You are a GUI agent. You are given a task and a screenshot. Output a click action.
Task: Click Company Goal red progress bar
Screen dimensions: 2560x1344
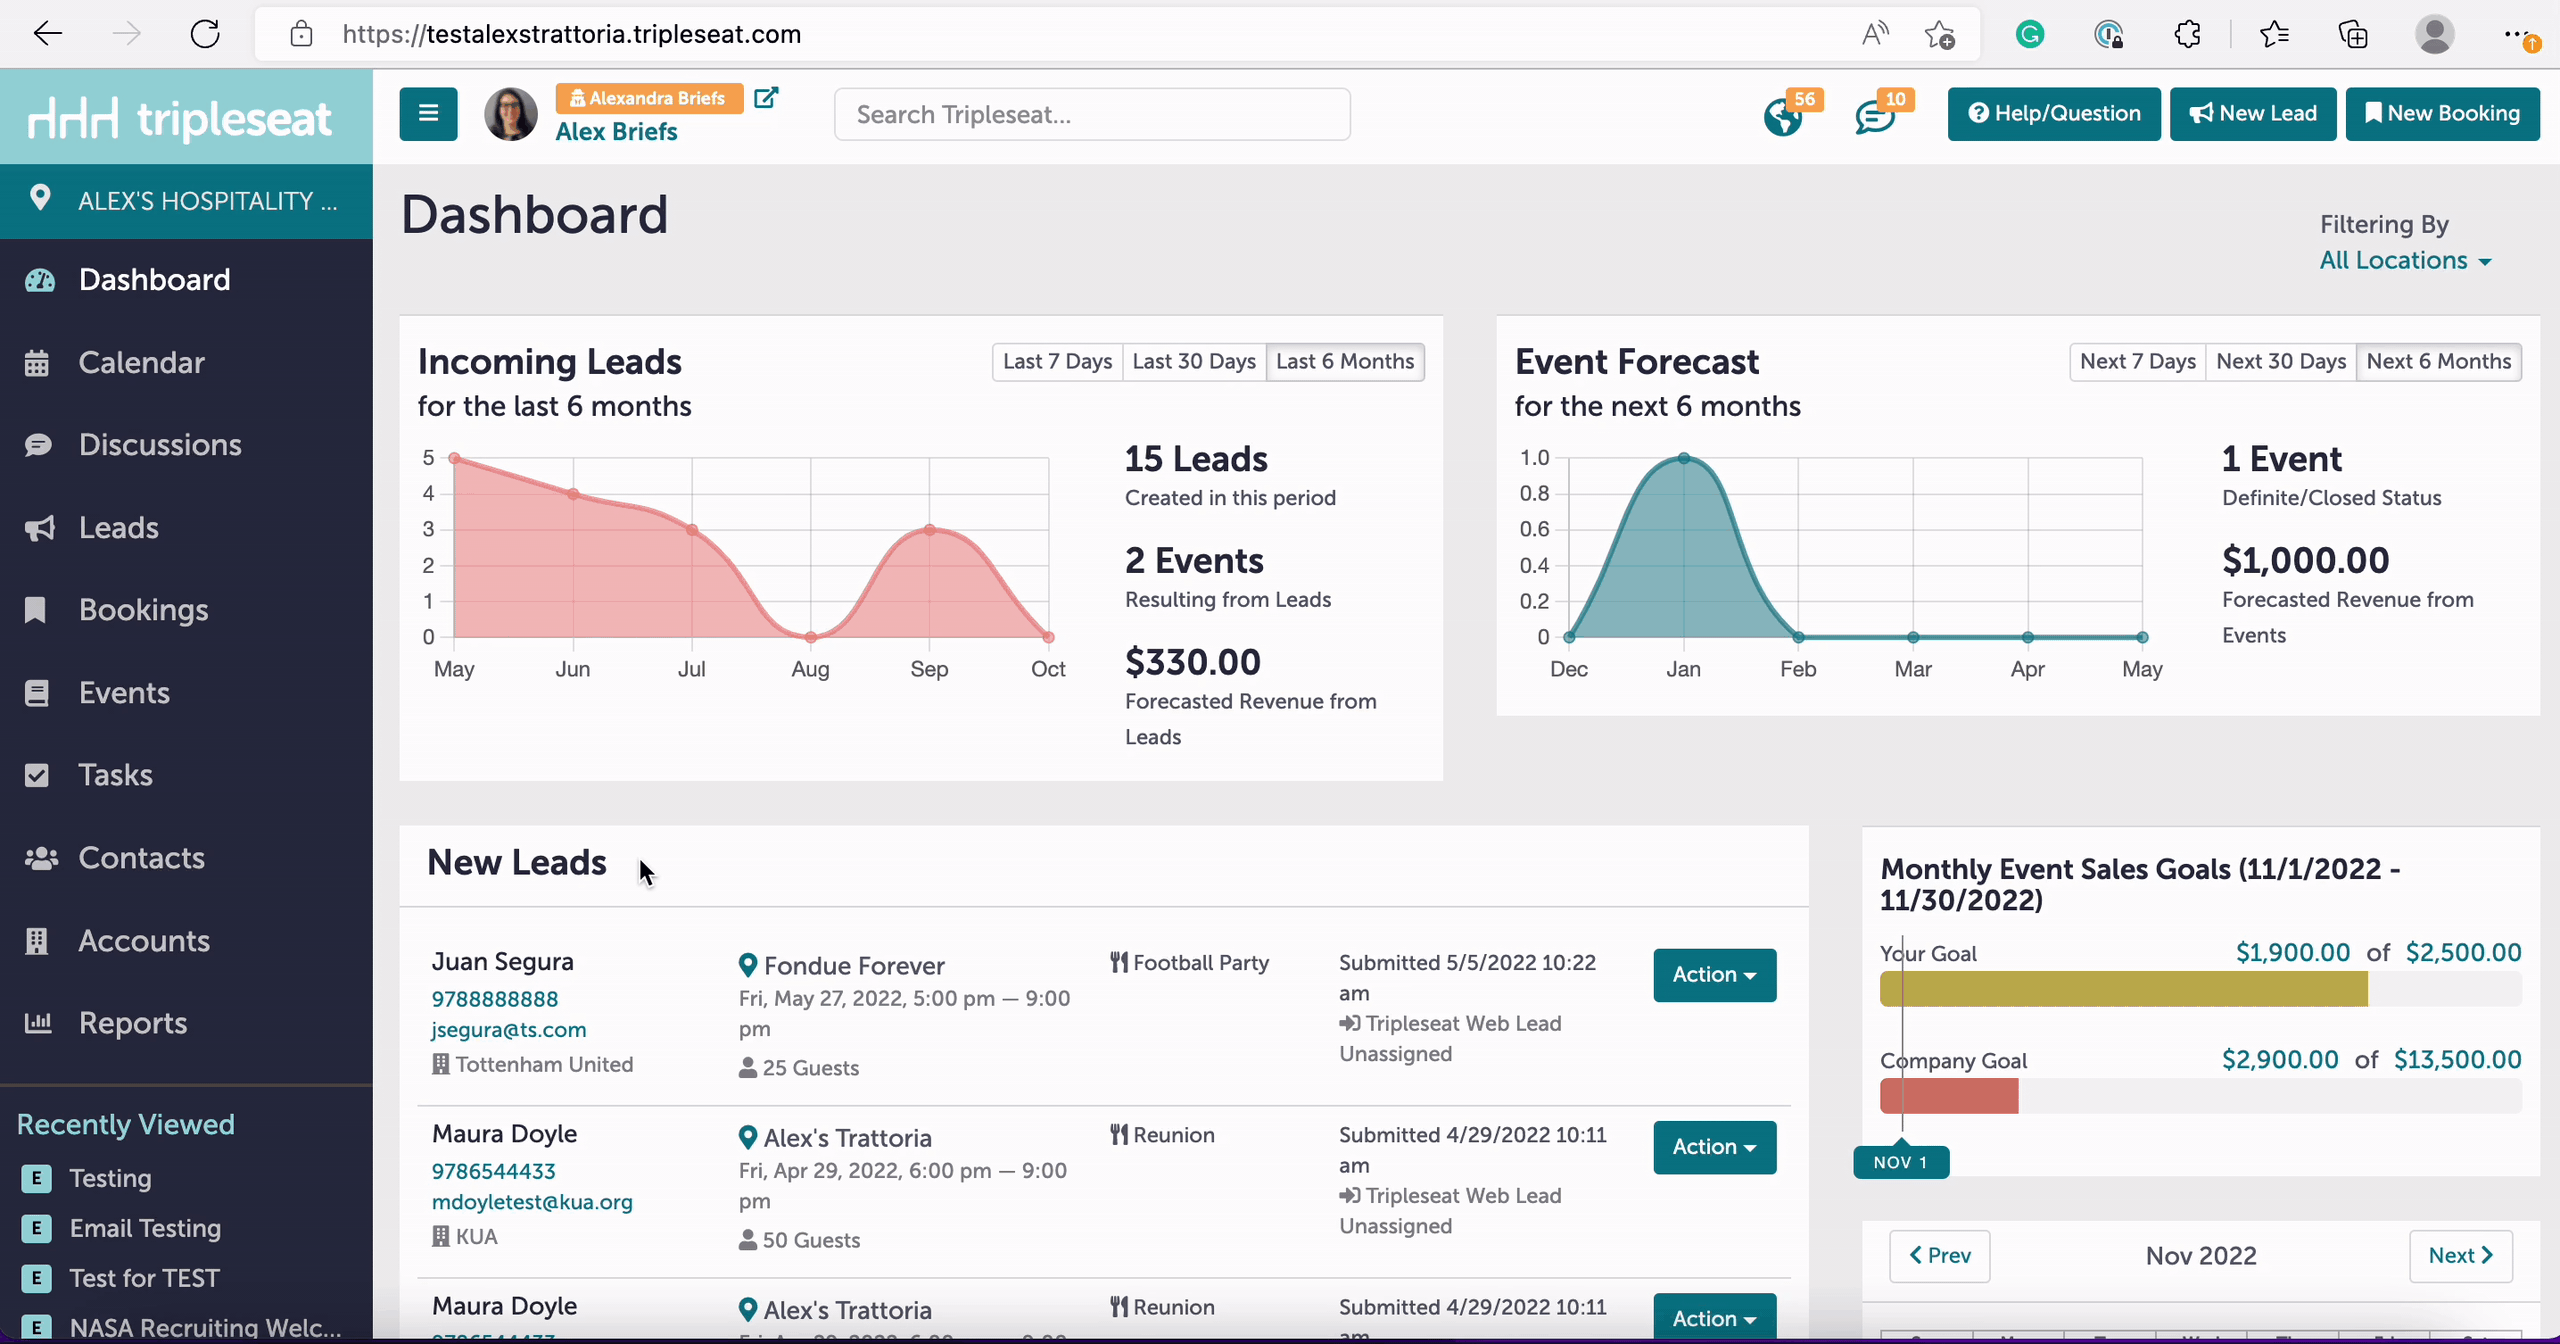coord(1949,1096)
